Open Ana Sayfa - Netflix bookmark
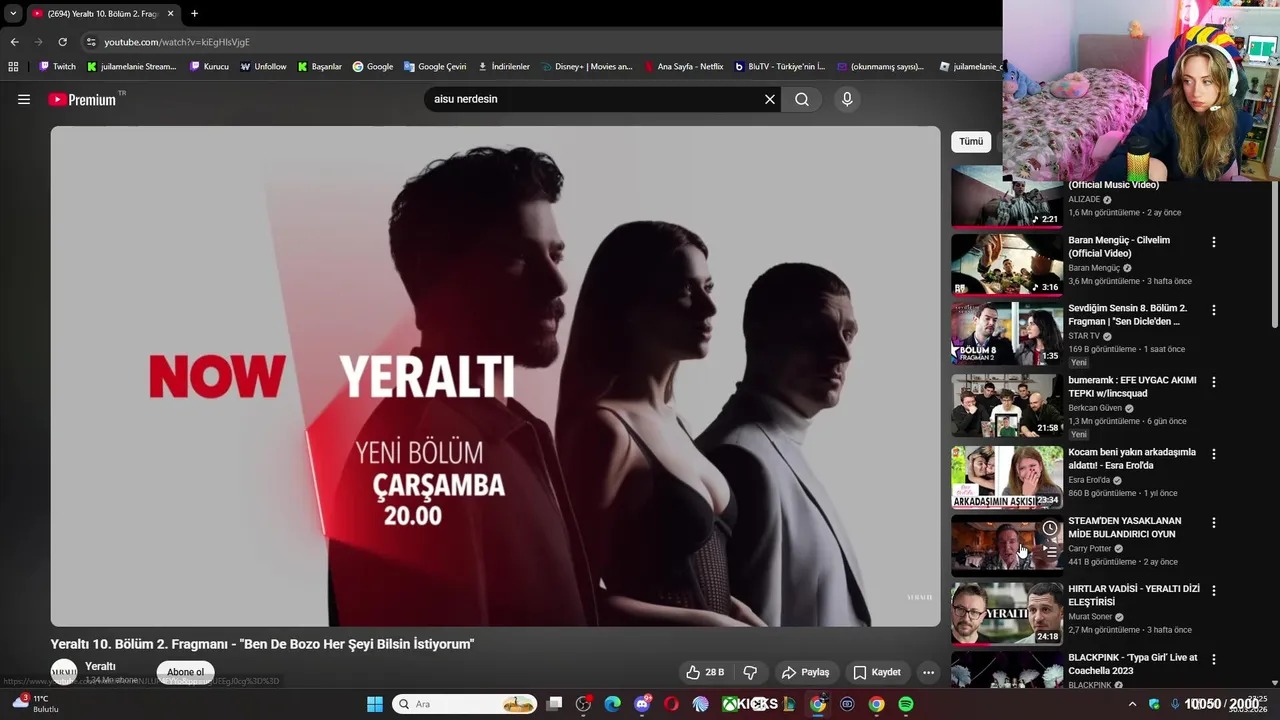The image size is (1280, 720). [x=684, y=67]
